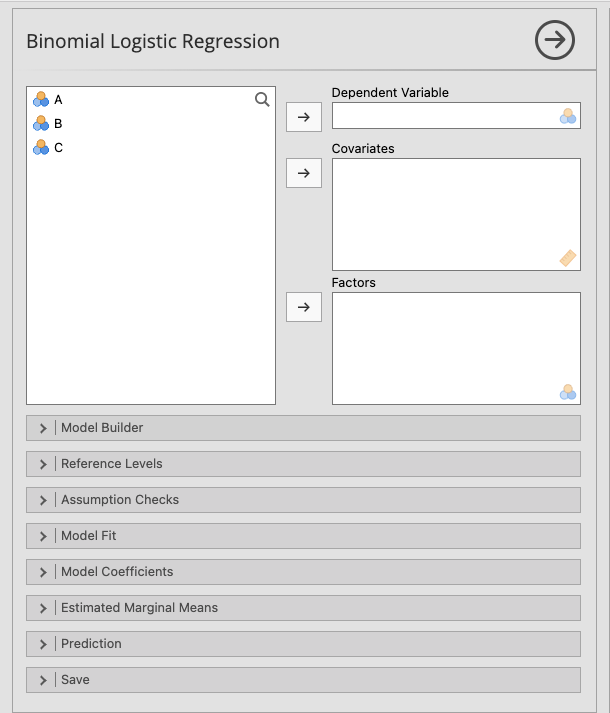Expand the Save section

(303, 680)
